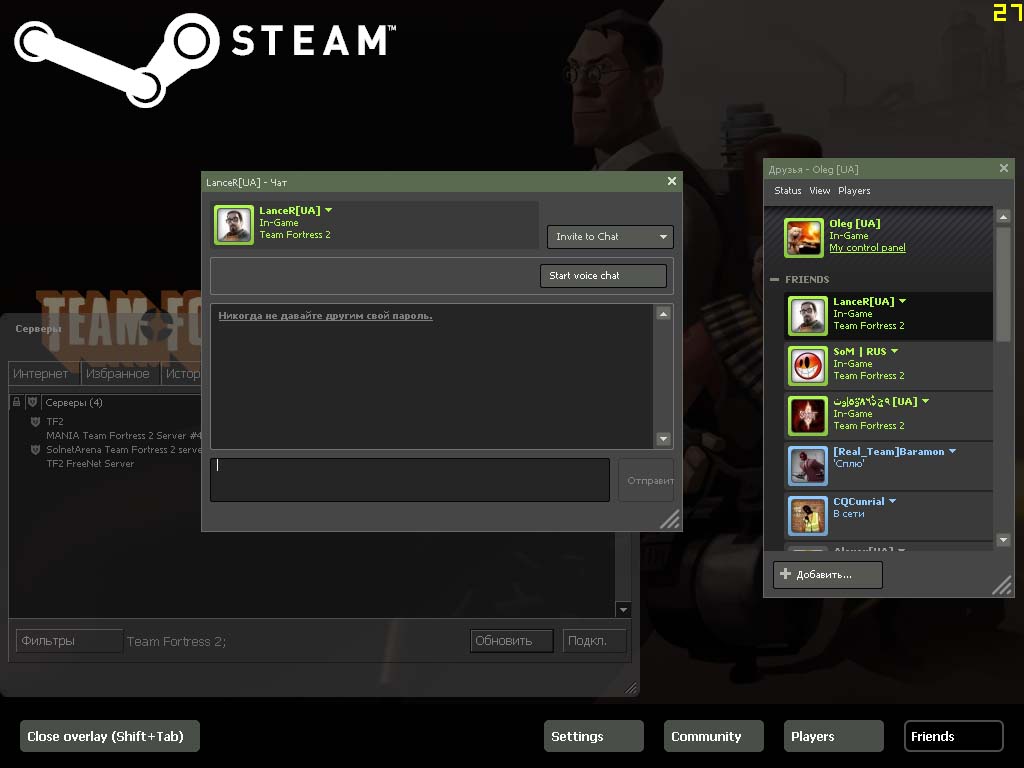Open LanceR[UA] dropdown arrow in friends list
This screenshot has height=768, width=1024.
coord(903,301)
